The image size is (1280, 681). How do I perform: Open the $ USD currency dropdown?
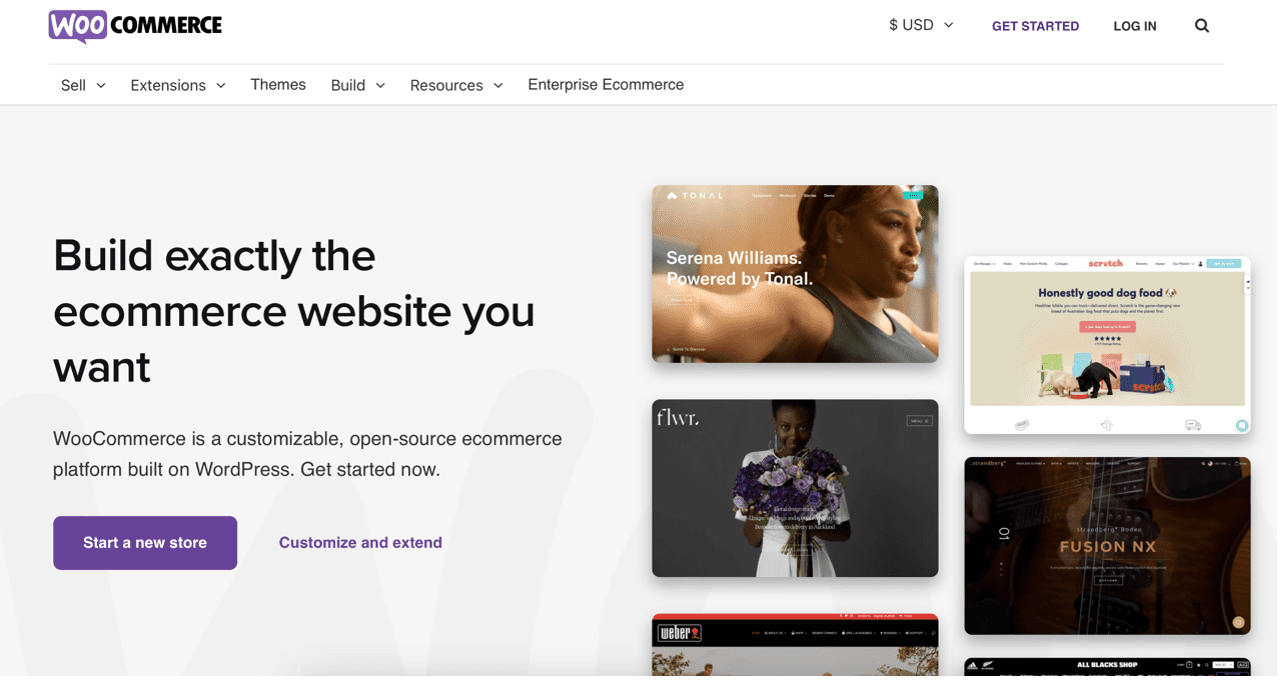pos(921,25)
